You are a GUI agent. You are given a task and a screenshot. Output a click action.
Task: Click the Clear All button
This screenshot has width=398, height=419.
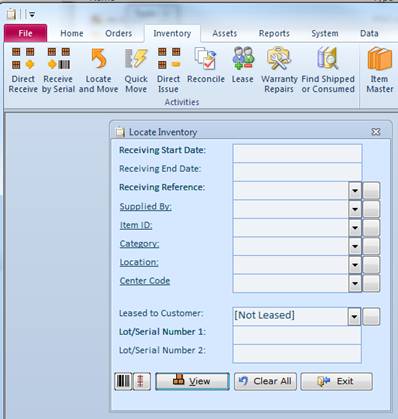tap(265, 381)
